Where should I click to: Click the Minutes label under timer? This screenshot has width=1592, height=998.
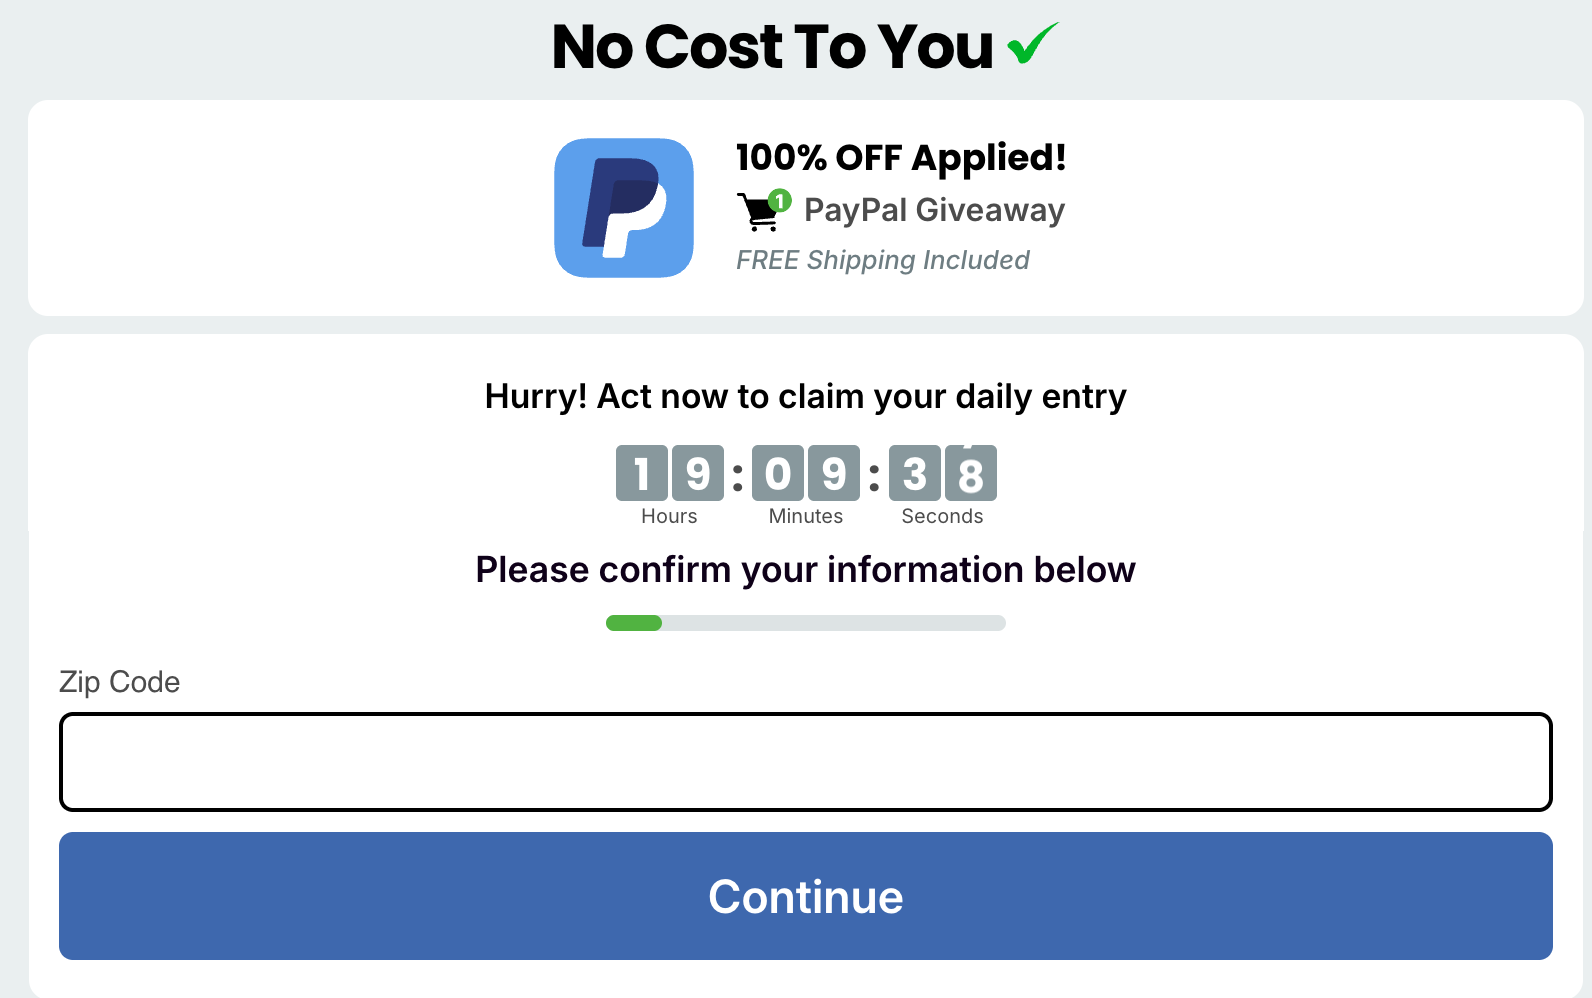tap(806, 516)
